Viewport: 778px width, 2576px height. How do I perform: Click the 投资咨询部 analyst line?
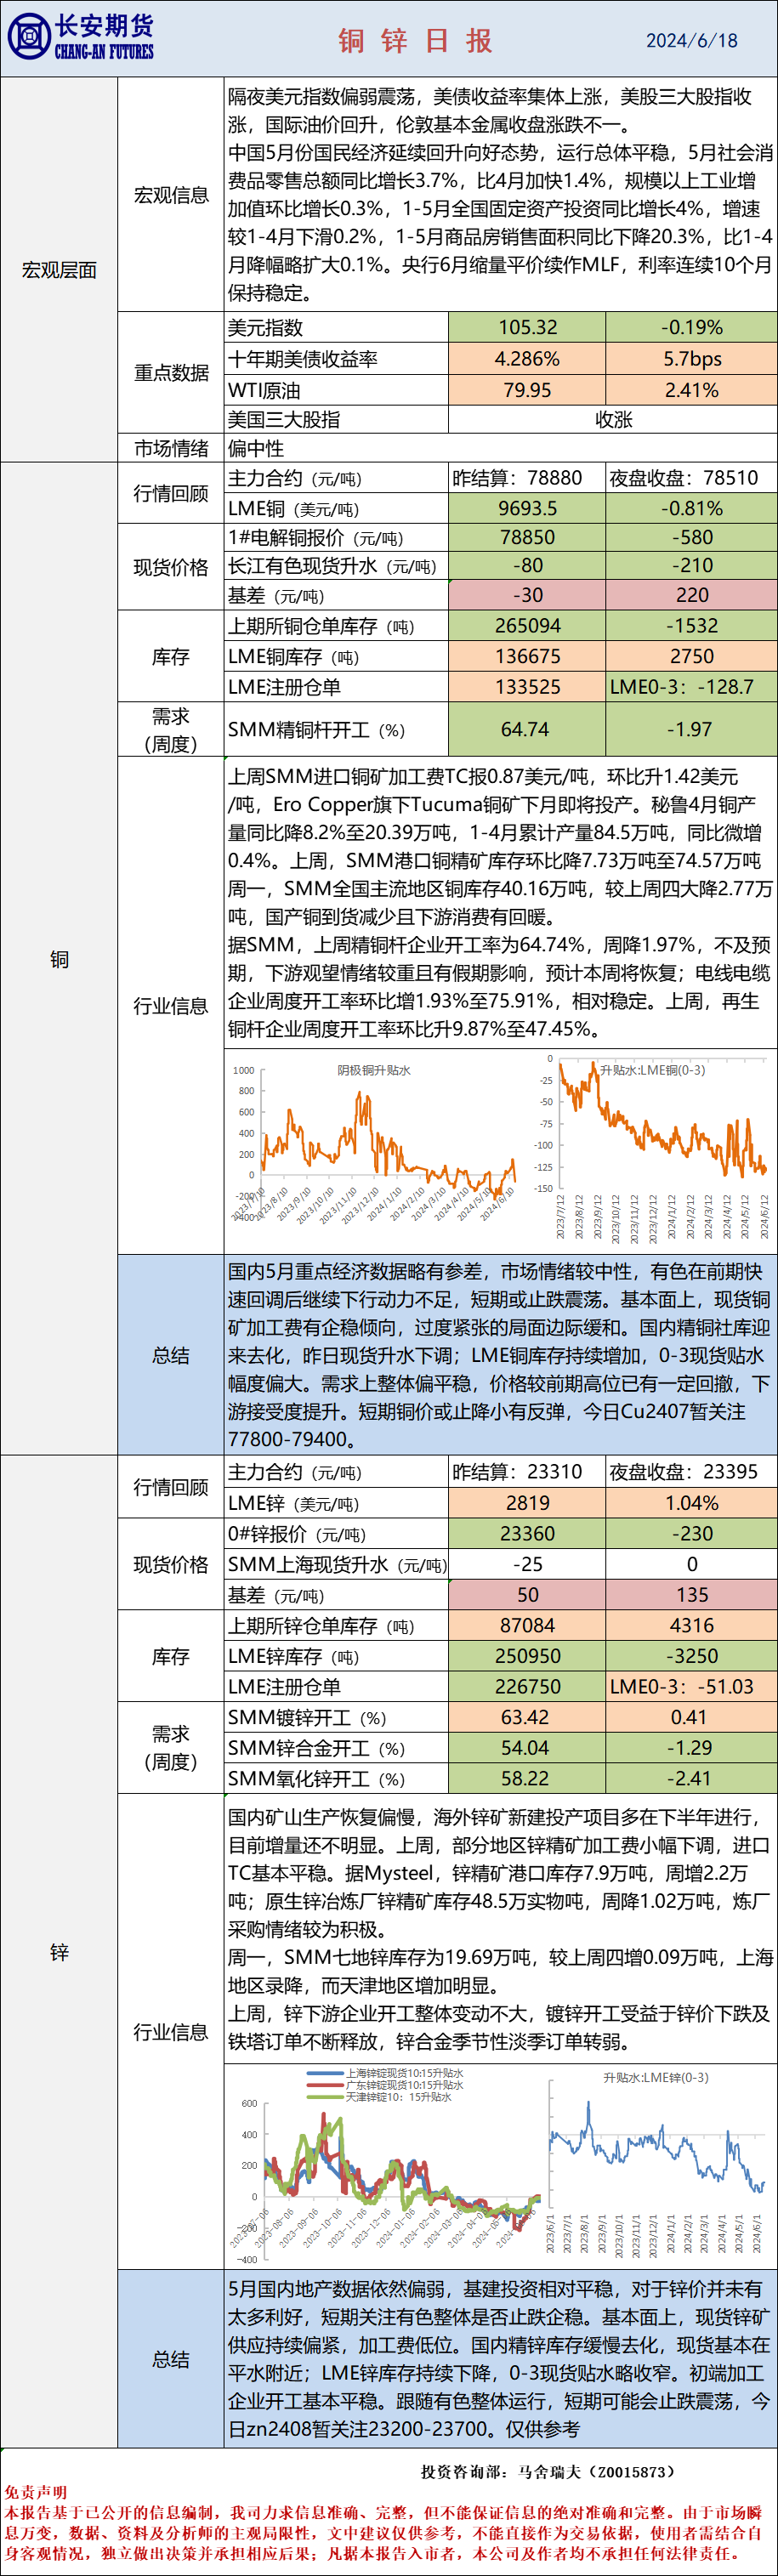pyautogui.click(x=548, y=2471)
